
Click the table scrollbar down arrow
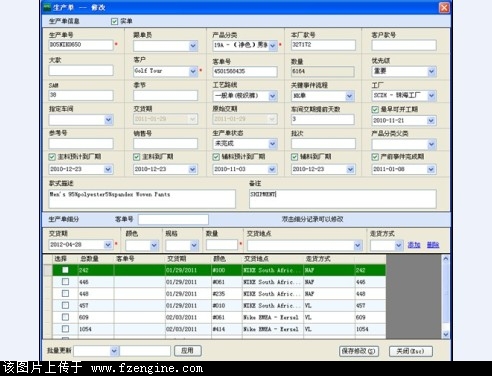click(446, 334)
